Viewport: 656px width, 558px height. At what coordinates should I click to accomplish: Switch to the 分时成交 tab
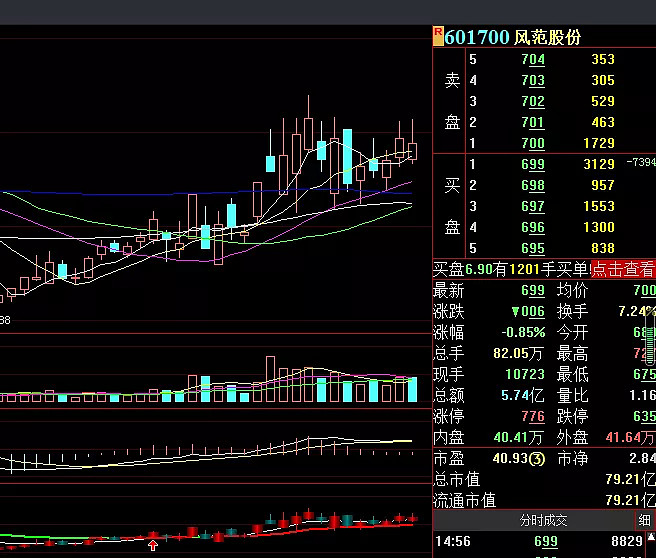pyautogui.click(x=543, y=520)
